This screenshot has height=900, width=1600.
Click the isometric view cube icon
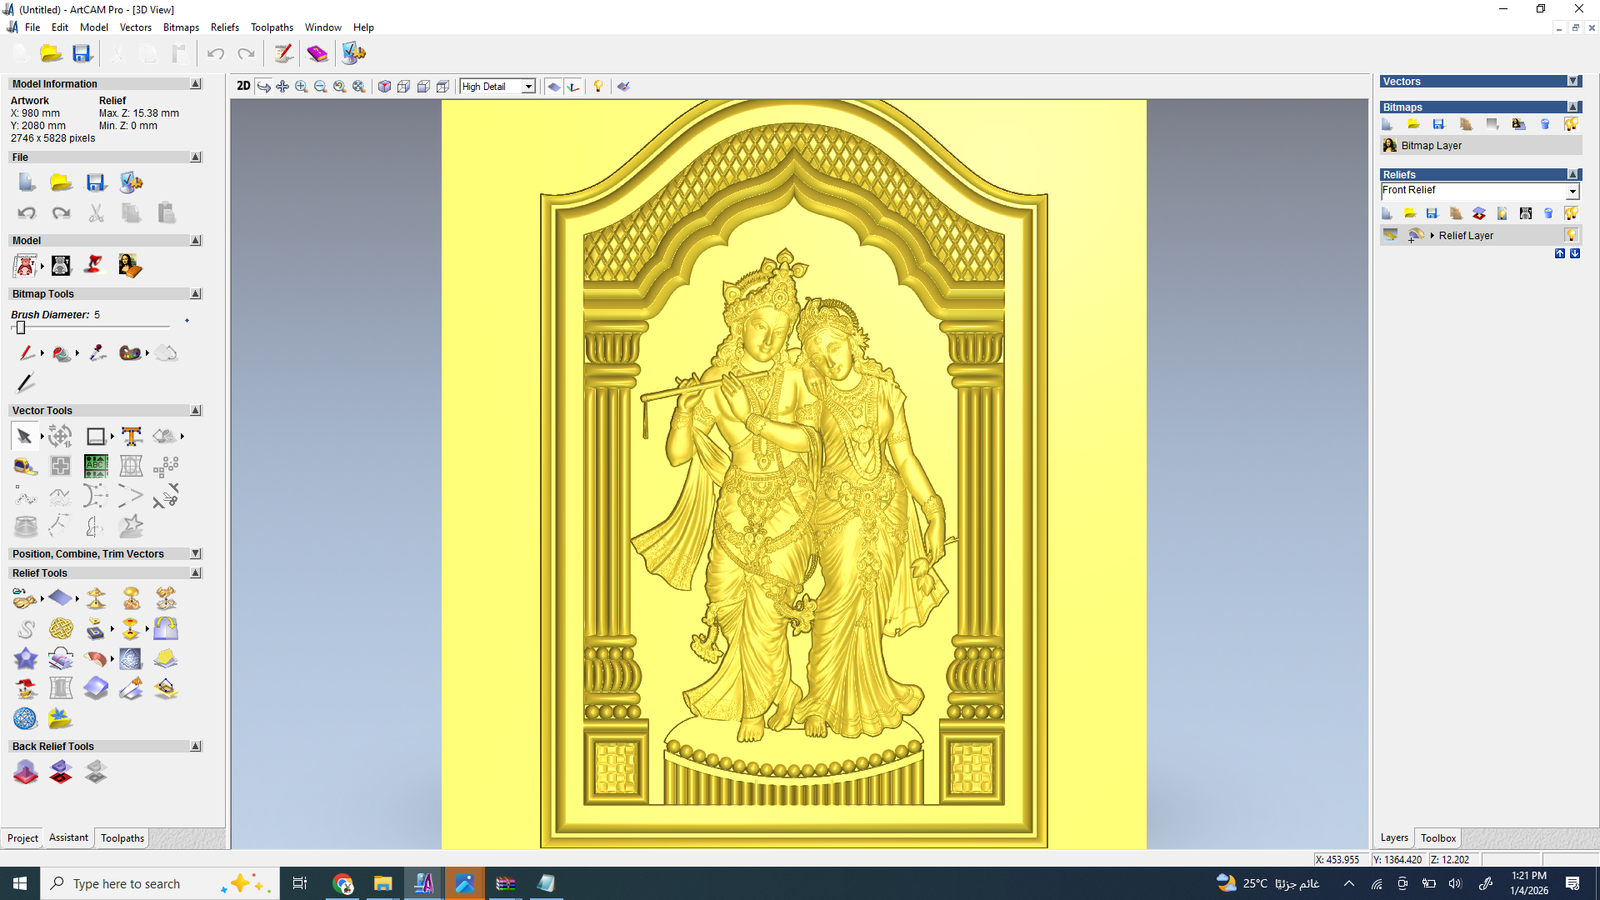[384, 87]
